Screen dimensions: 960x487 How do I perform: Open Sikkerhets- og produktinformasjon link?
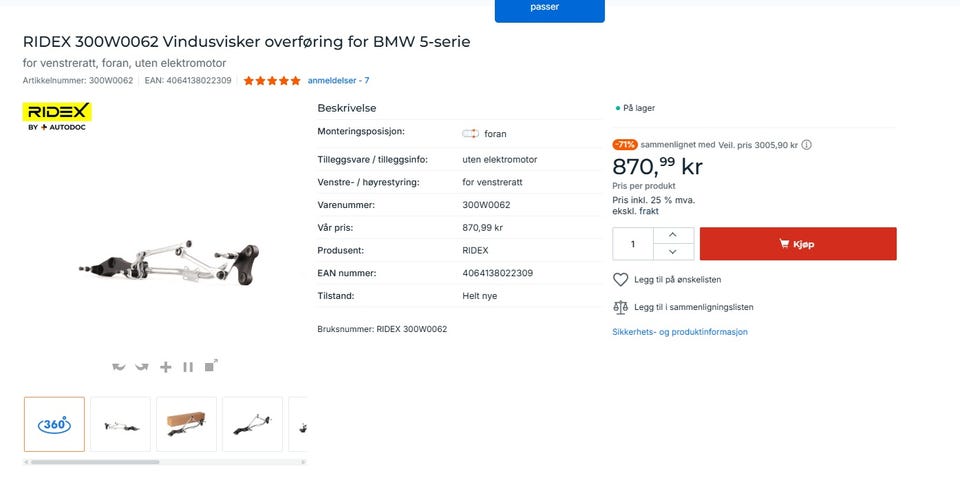click(x=680, y=332)
